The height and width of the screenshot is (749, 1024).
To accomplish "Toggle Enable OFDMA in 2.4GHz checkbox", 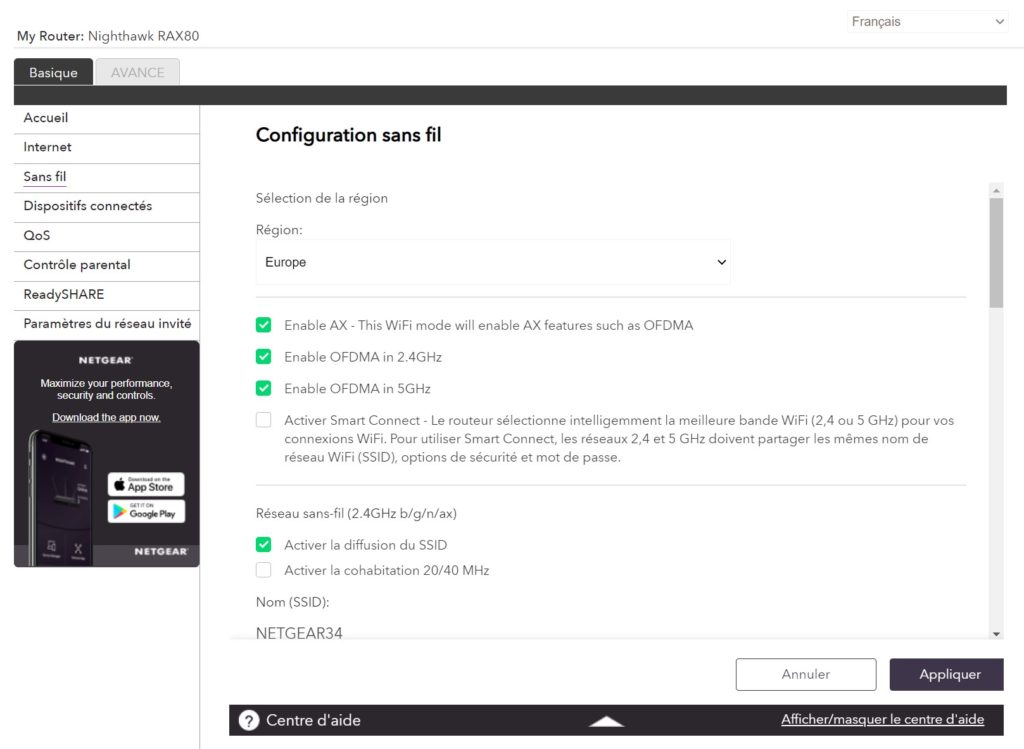I will click(263, 357).
